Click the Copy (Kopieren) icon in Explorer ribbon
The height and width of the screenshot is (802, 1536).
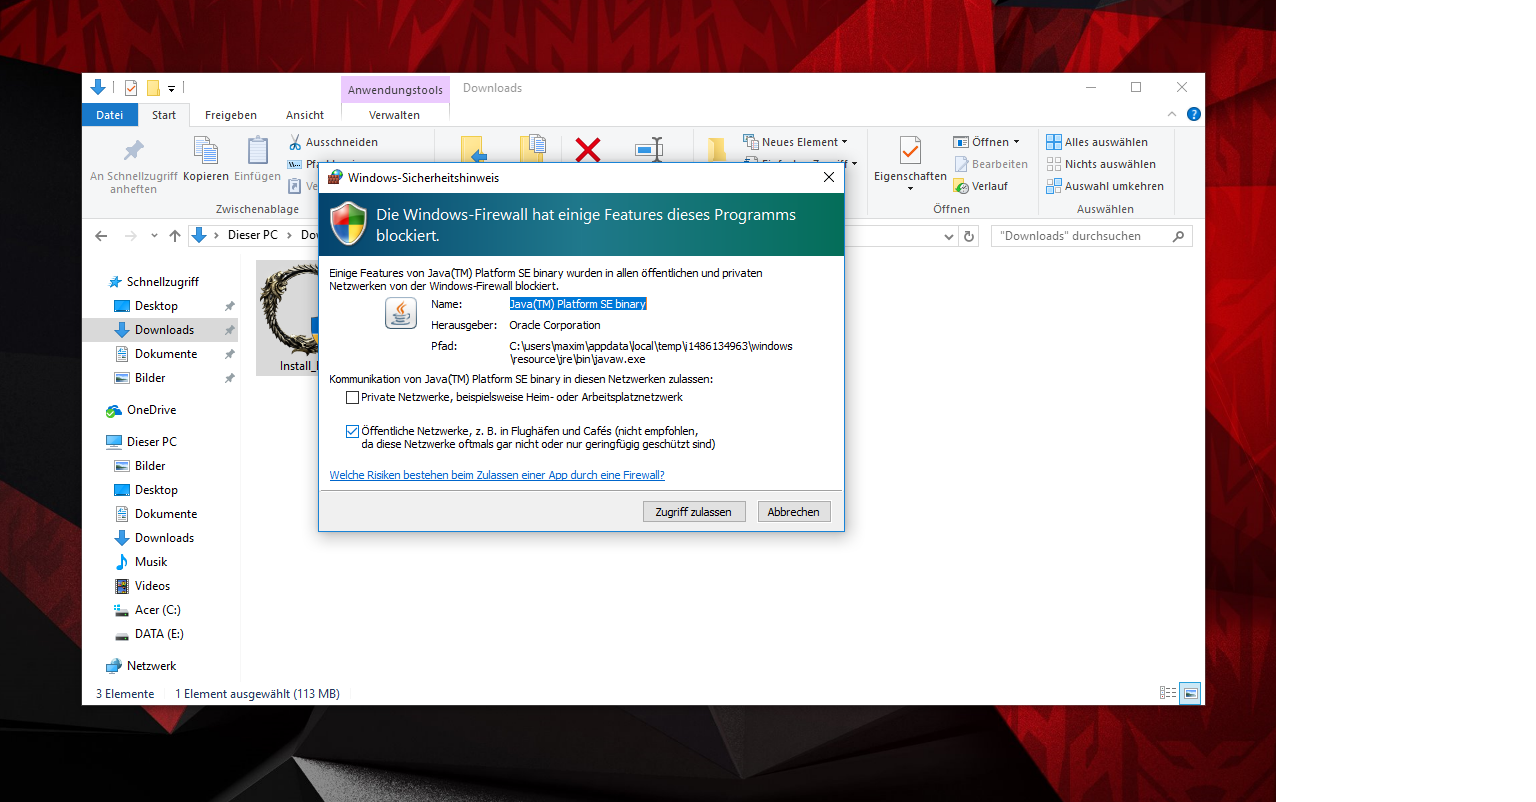click(206, 151)
